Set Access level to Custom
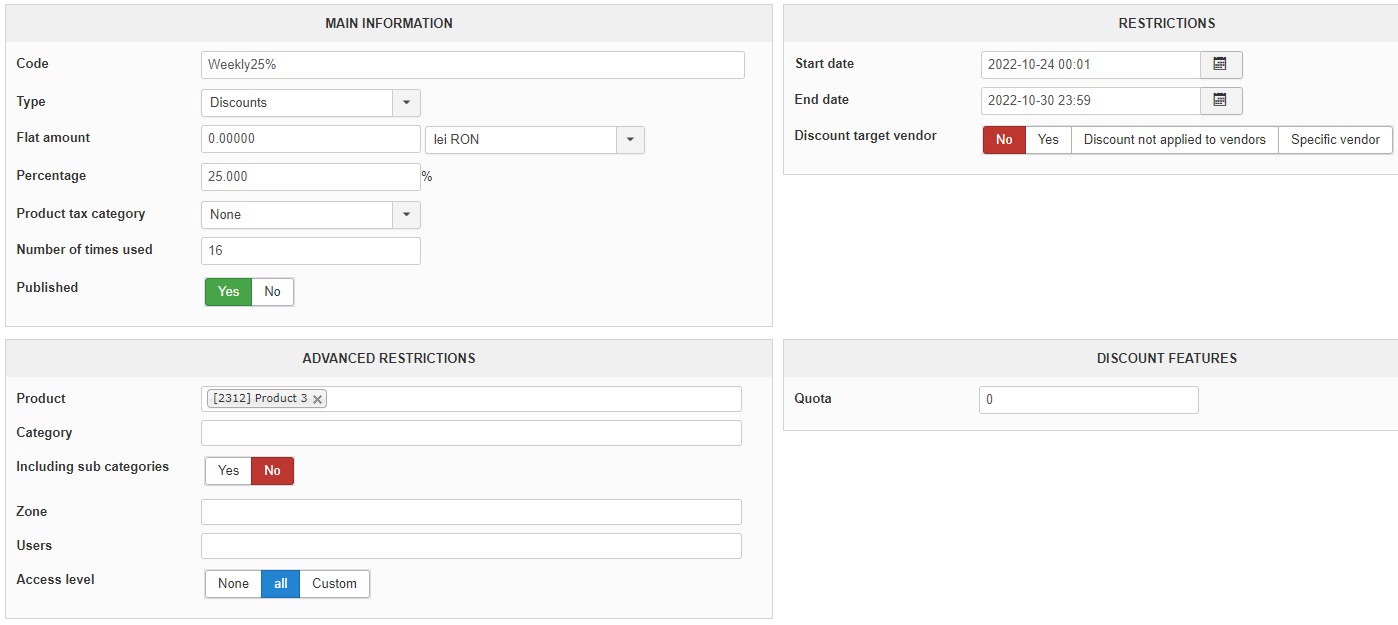The height and width of the screenshot is (625, 1398). (x=334, y=584)
